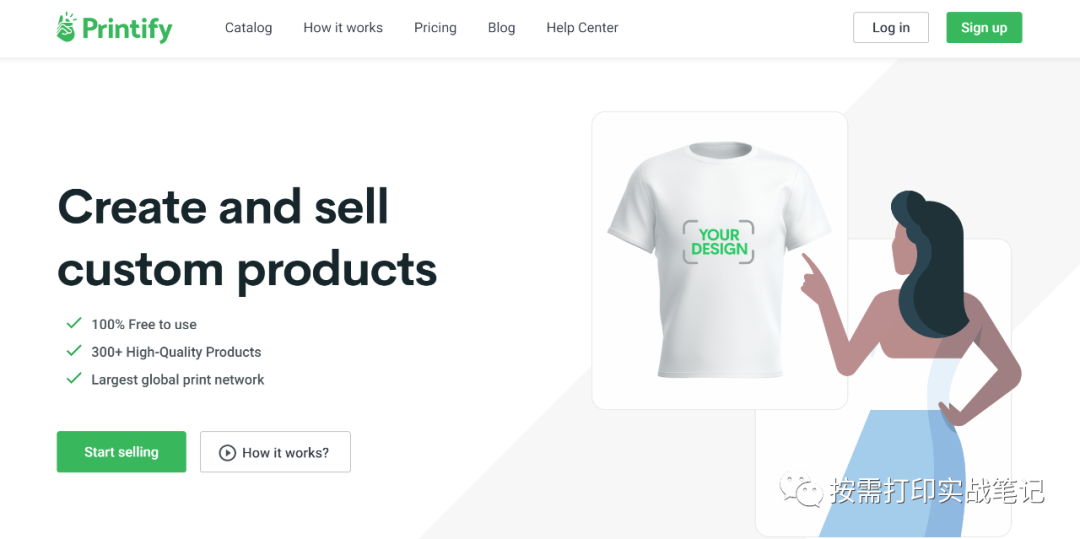Open the Blog nav link
Image resolution: width=1080 pixels, height=539 pixels.
[501, 28]
